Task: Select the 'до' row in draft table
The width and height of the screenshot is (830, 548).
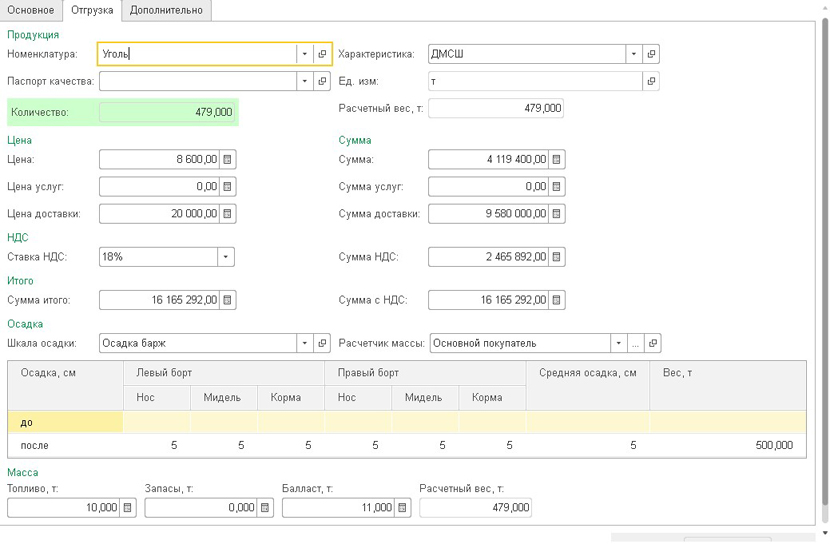Action: [x=65, y=422]
